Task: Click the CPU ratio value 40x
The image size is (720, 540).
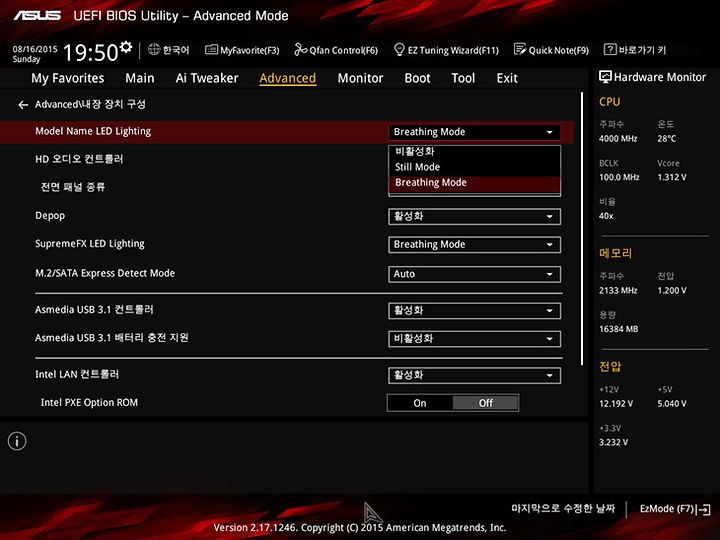Action: [606, 216]
